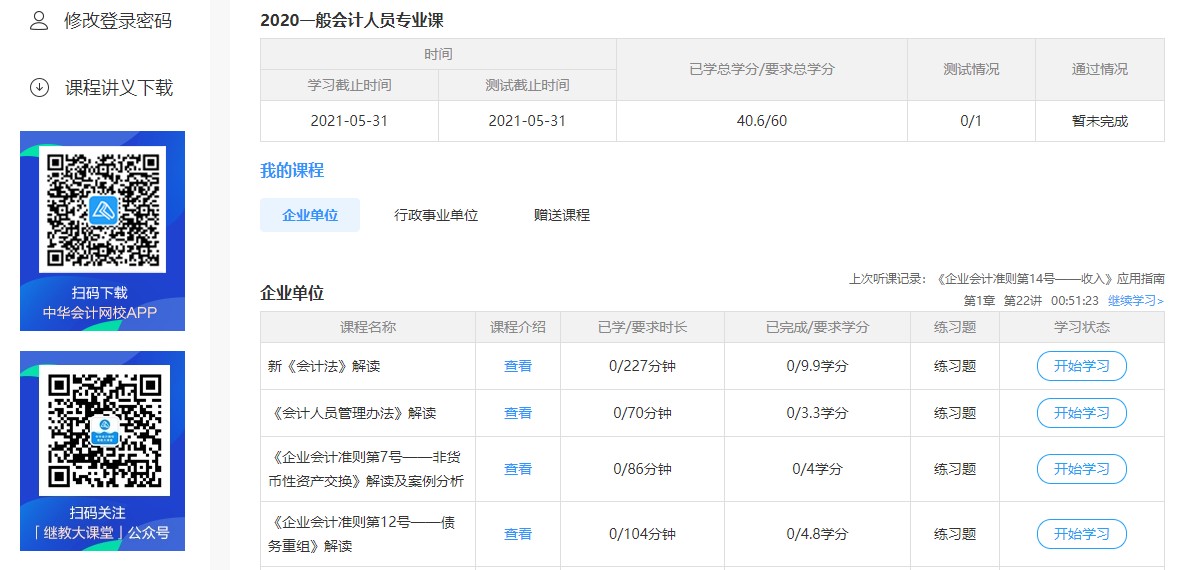This screenshot has width=1184, height=570.
Task: Click the 企业单位 section heading
Action: pos(292,293)
